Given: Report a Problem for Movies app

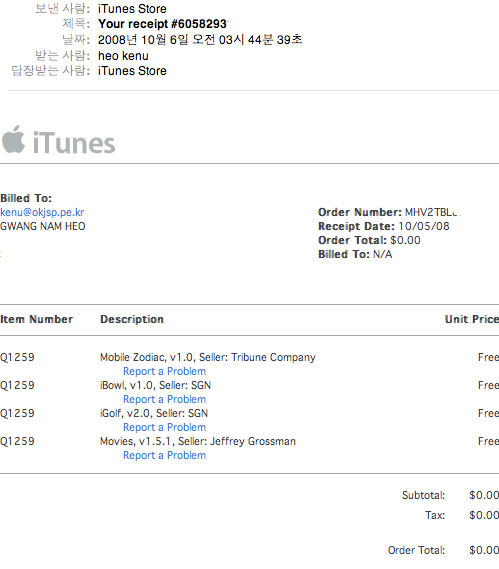Looking at the screenshot, I should pyautogui.click(x=164, y=455).
